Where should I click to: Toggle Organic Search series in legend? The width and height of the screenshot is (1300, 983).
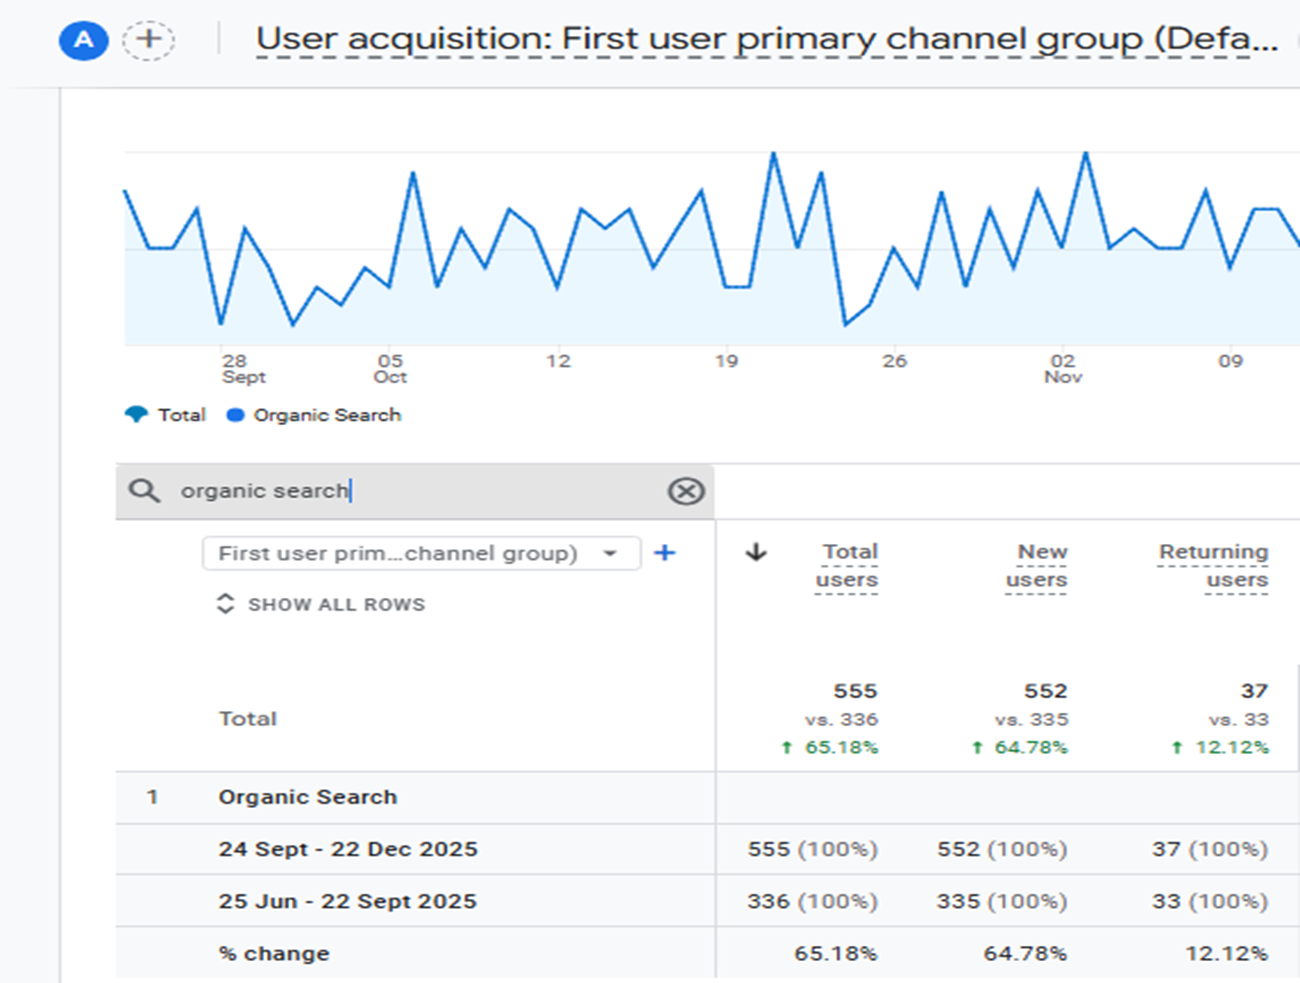314,415
